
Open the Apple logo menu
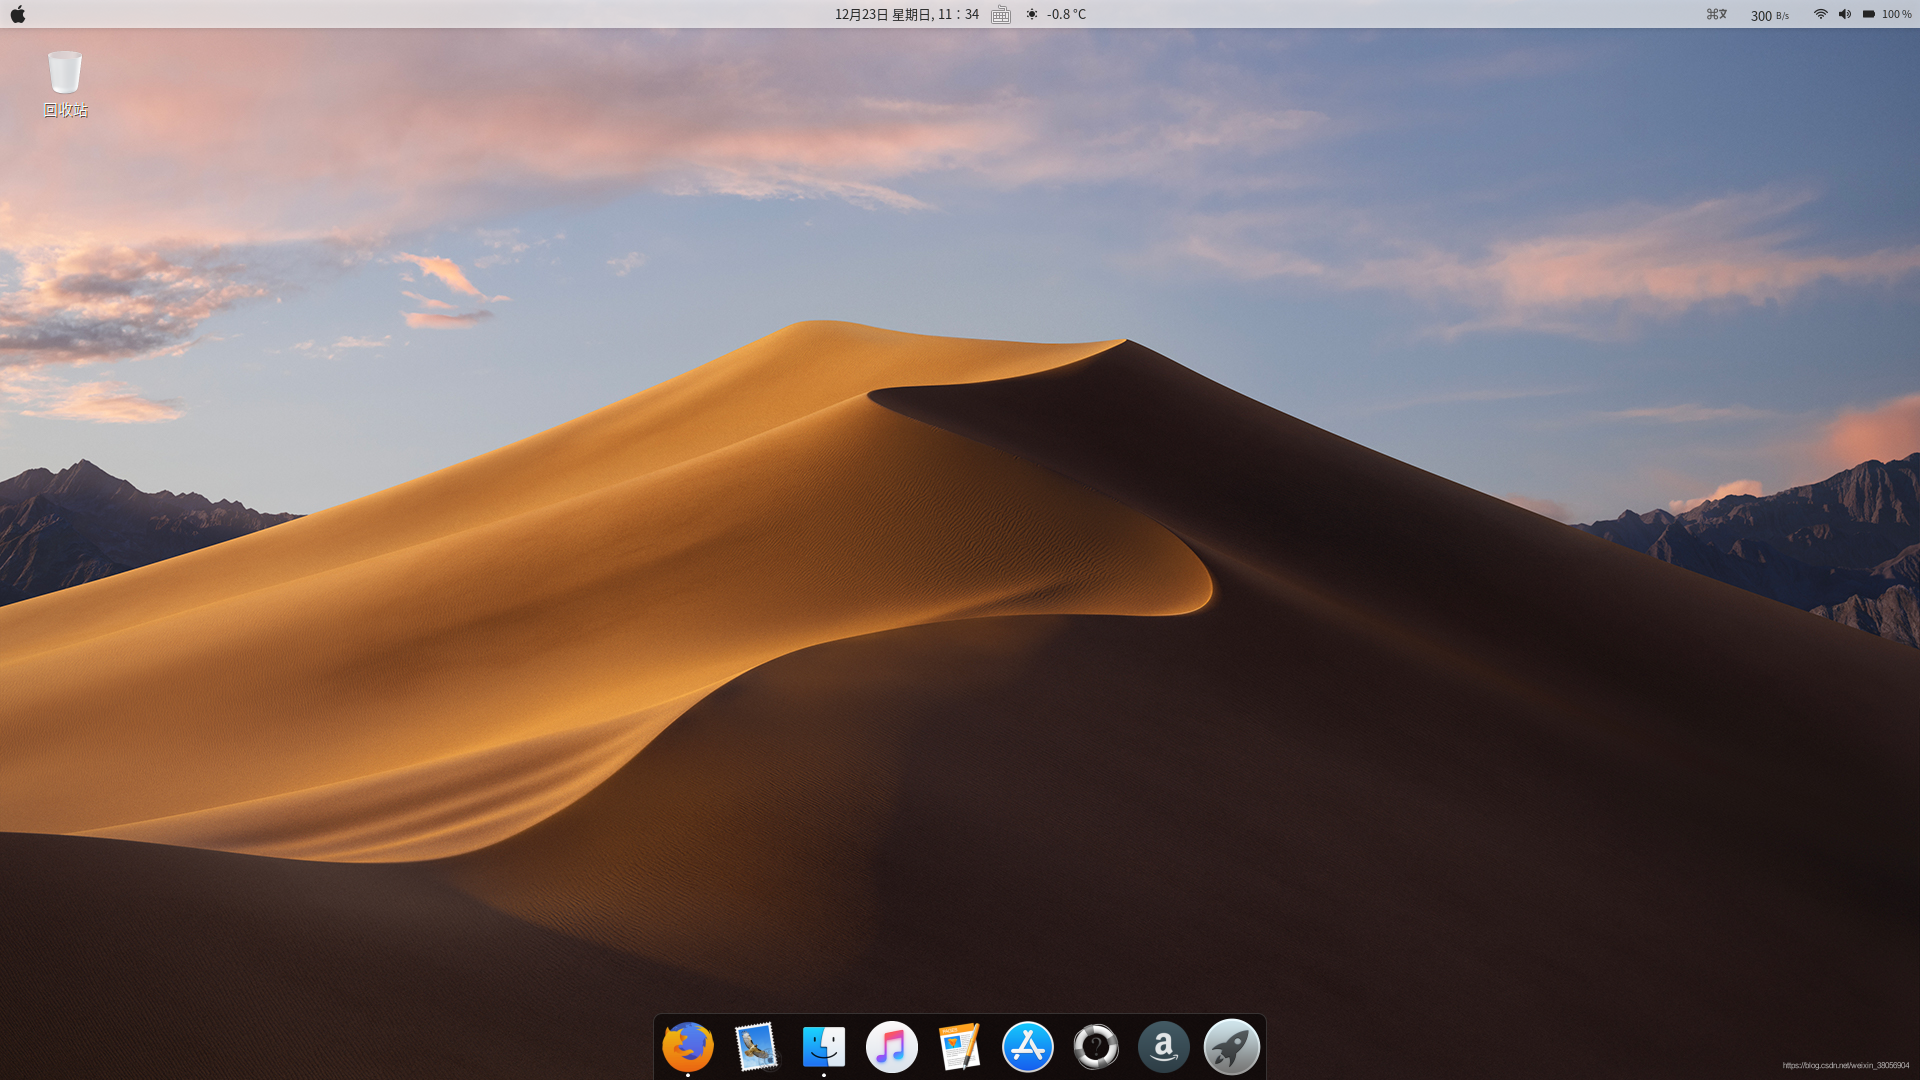(18, 14)
